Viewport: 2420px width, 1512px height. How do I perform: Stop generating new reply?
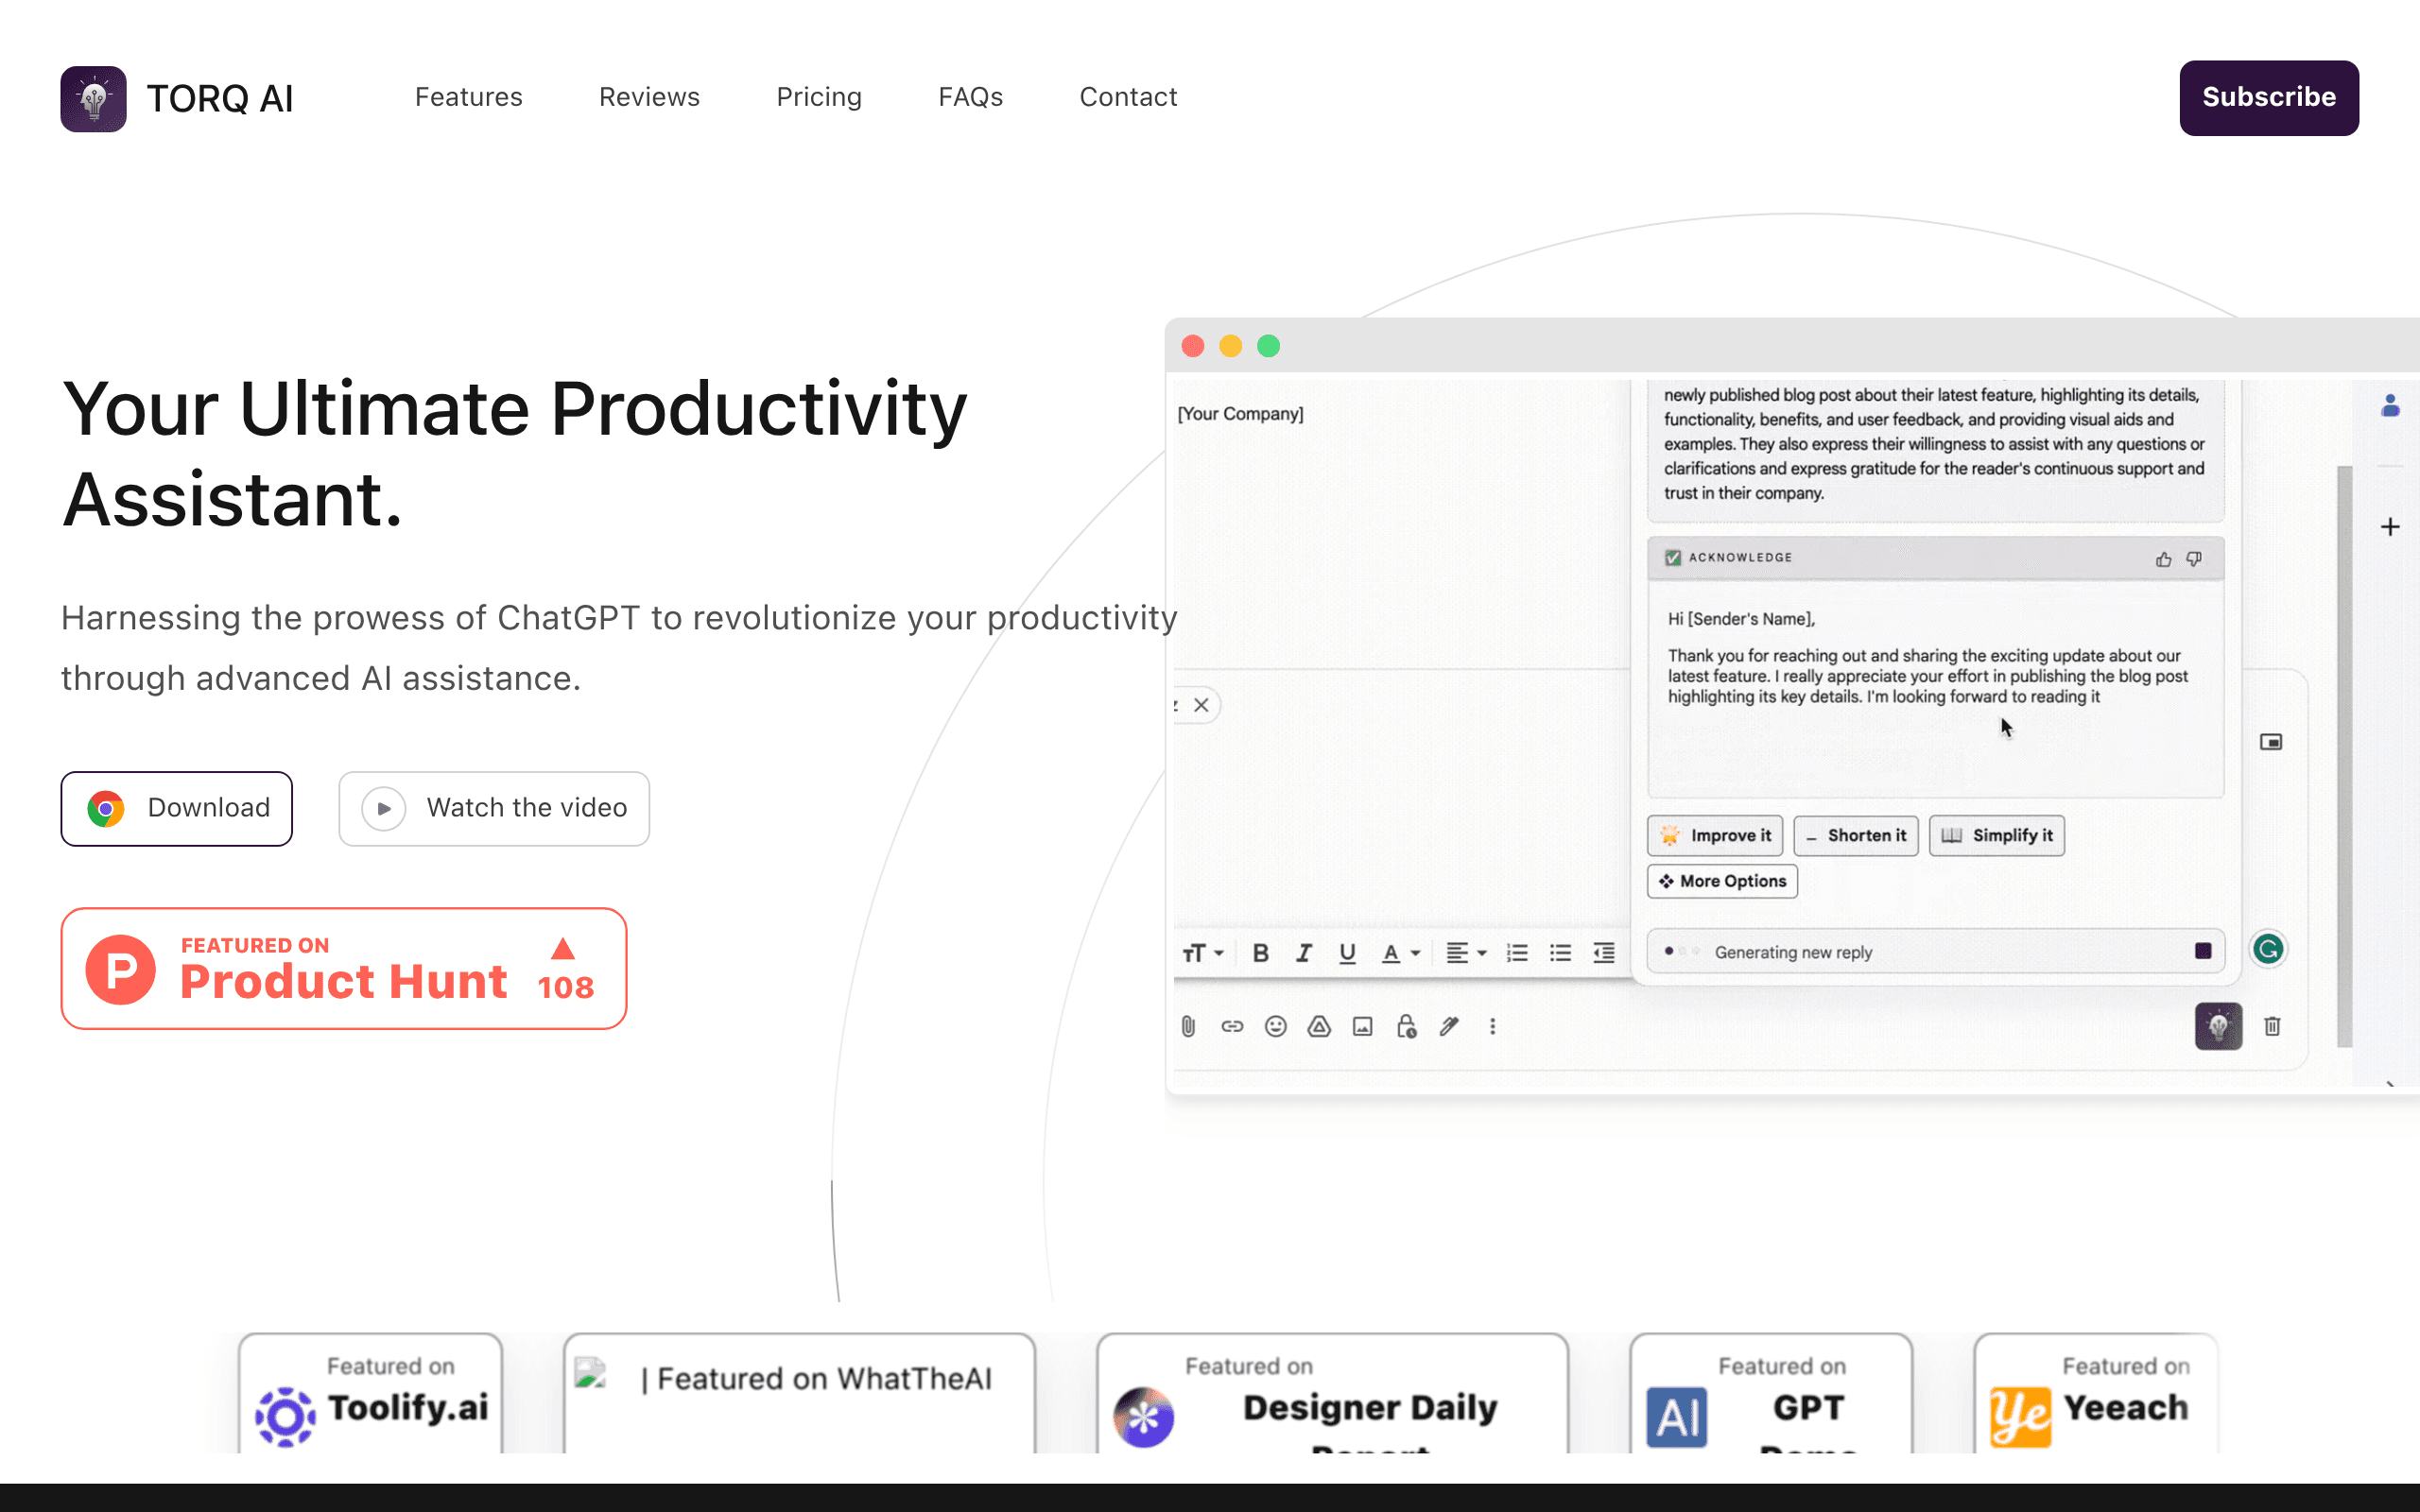point(2203,951)
